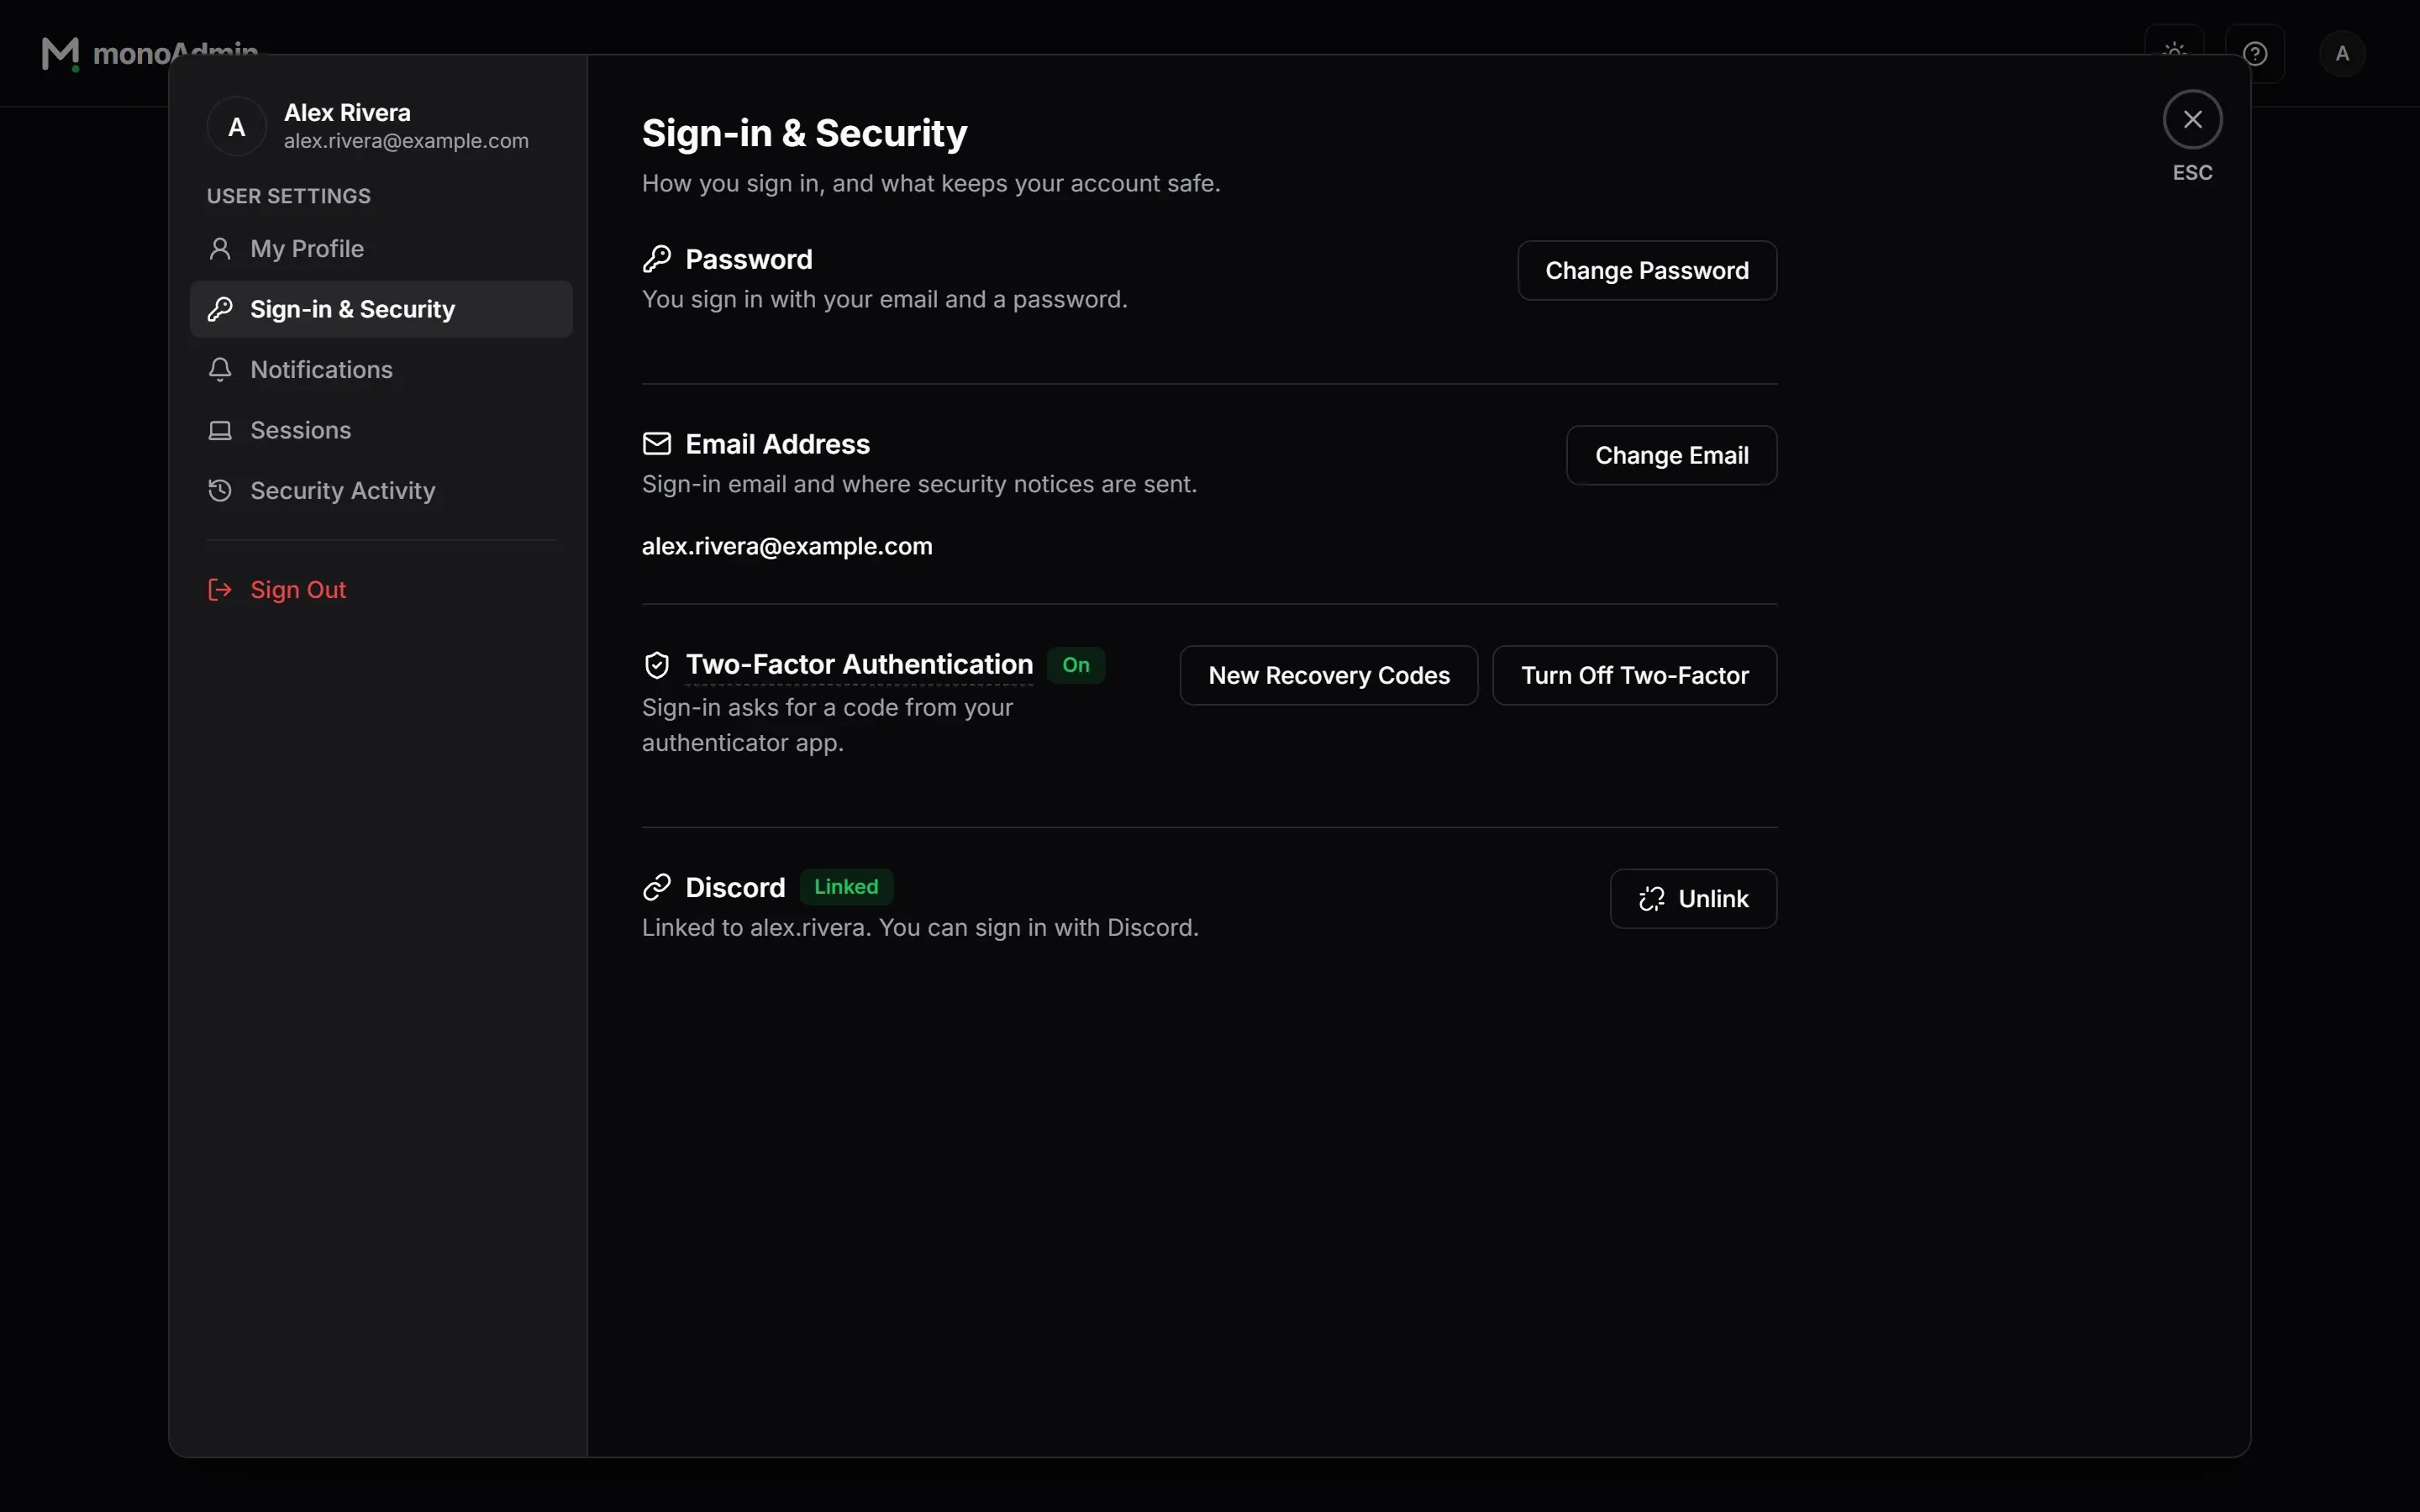Click the USER SETTINGS section label
The height and width of the screenshot is (1512, 2420).
point(288,196)
